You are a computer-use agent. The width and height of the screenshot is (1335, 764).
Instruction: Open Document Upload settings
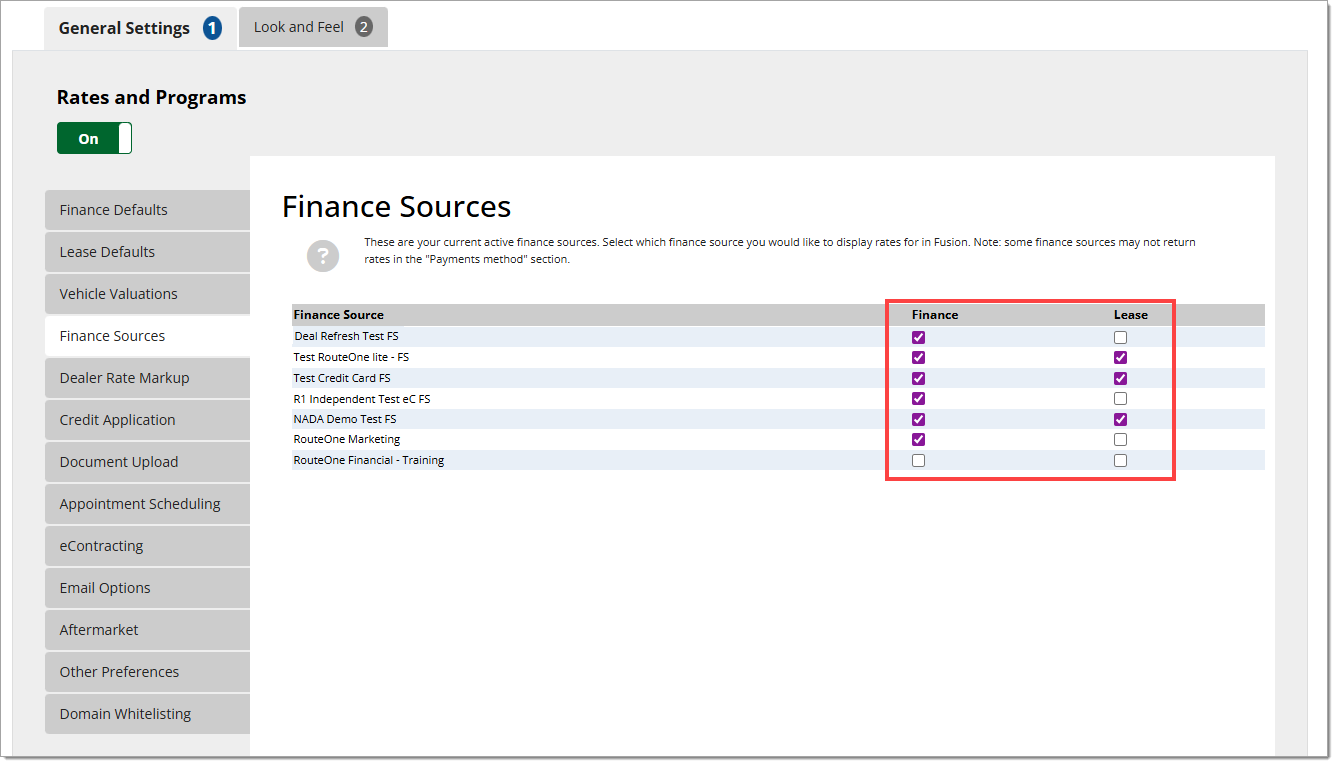point(147,462)
